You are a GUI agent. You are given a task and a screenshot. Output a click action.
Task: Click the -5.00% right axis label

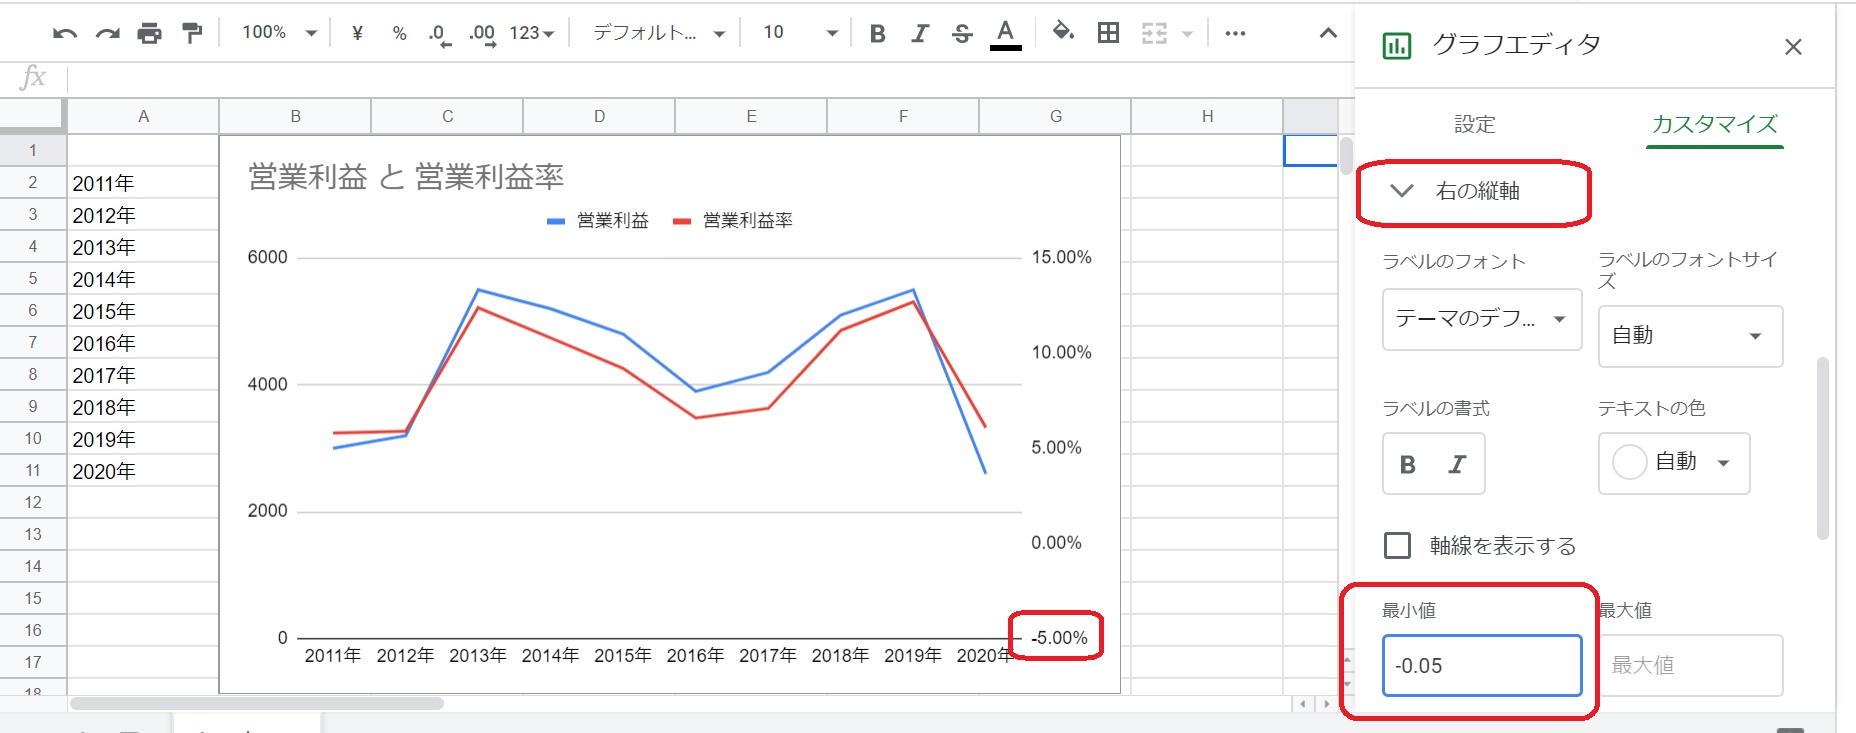point(1059,637)
